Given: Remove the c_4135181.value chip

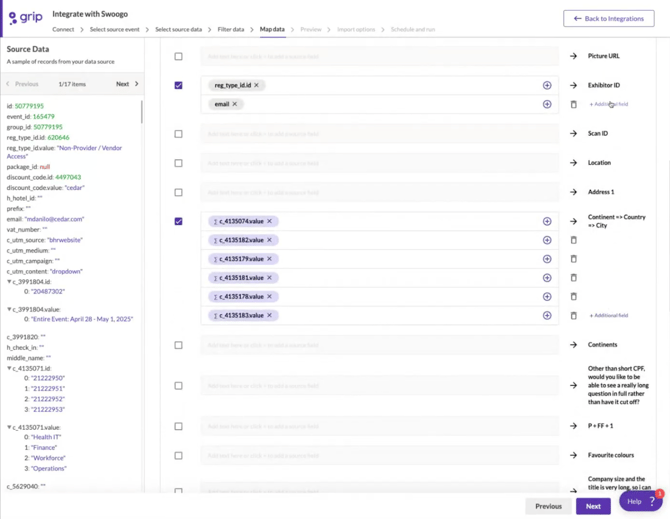Looking at the screenshot, I should (x=269, y=278).
